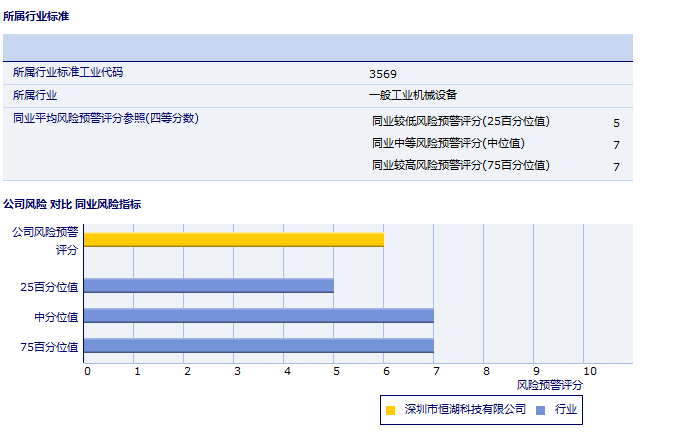Click the 公司风险 对比 同业风险指标 heading

[72, 204]
